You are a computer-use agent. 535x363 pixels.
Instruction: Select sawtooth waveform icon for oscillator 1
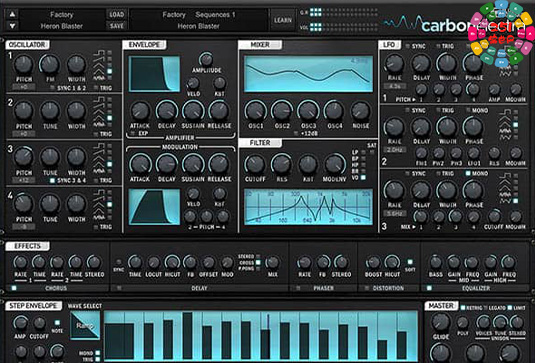click(x=100, y=59)
